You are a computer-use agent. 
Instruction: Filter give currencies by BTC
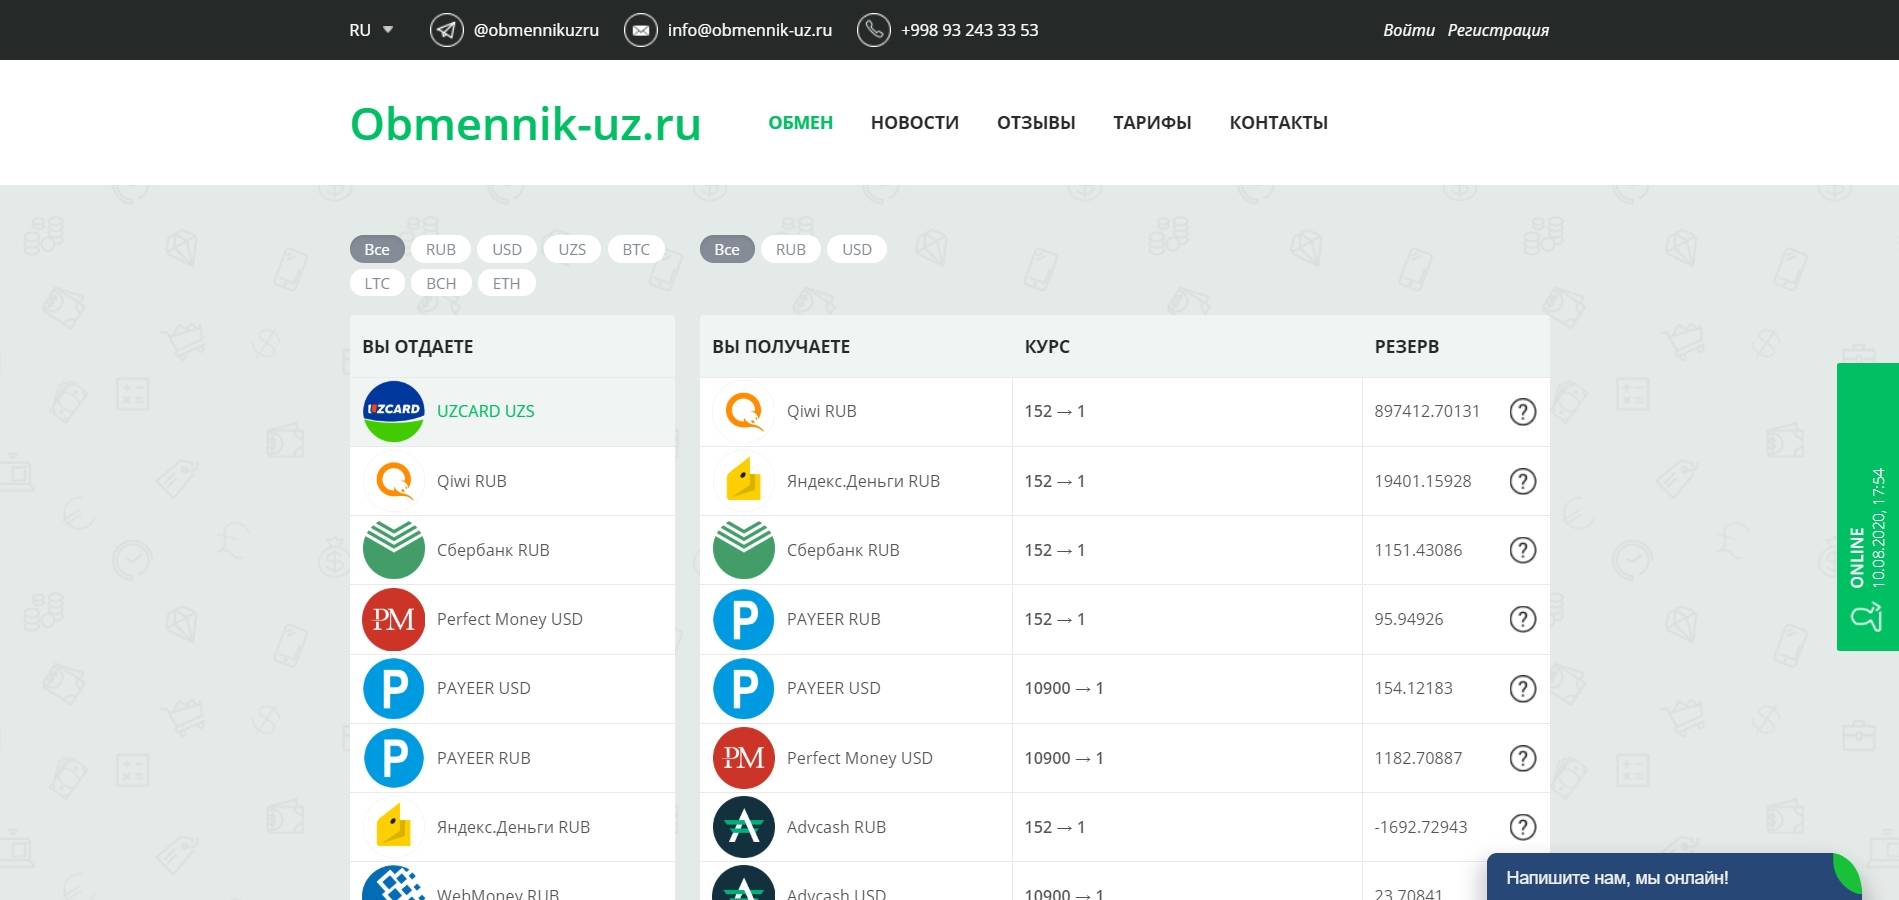click(x=636, y=249)
